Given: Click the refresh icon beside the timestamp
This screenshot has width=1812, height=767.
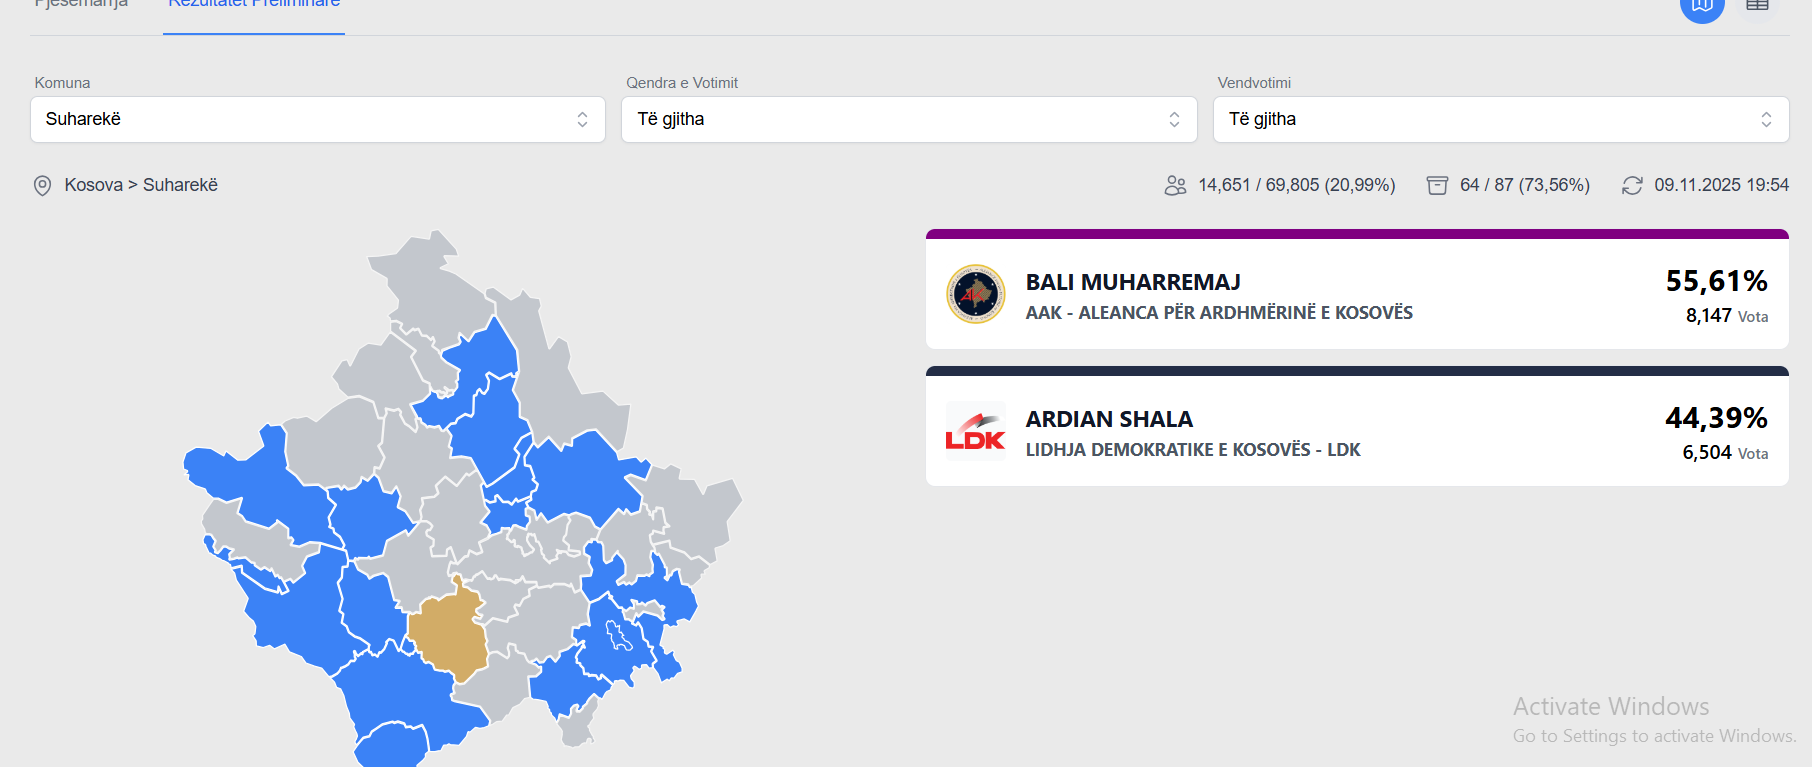Looking at the screenshot, I should click(1632, 186).
